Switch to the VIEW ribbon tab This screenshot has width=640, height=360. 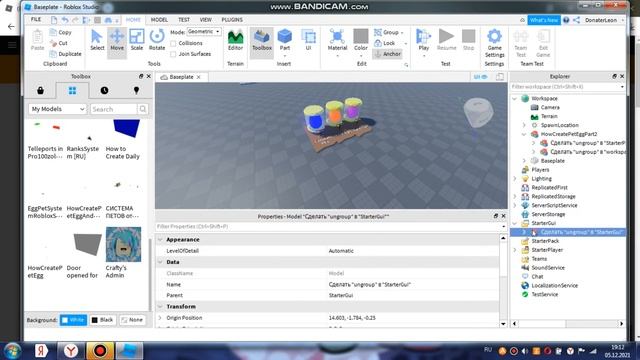click(206, 20)
